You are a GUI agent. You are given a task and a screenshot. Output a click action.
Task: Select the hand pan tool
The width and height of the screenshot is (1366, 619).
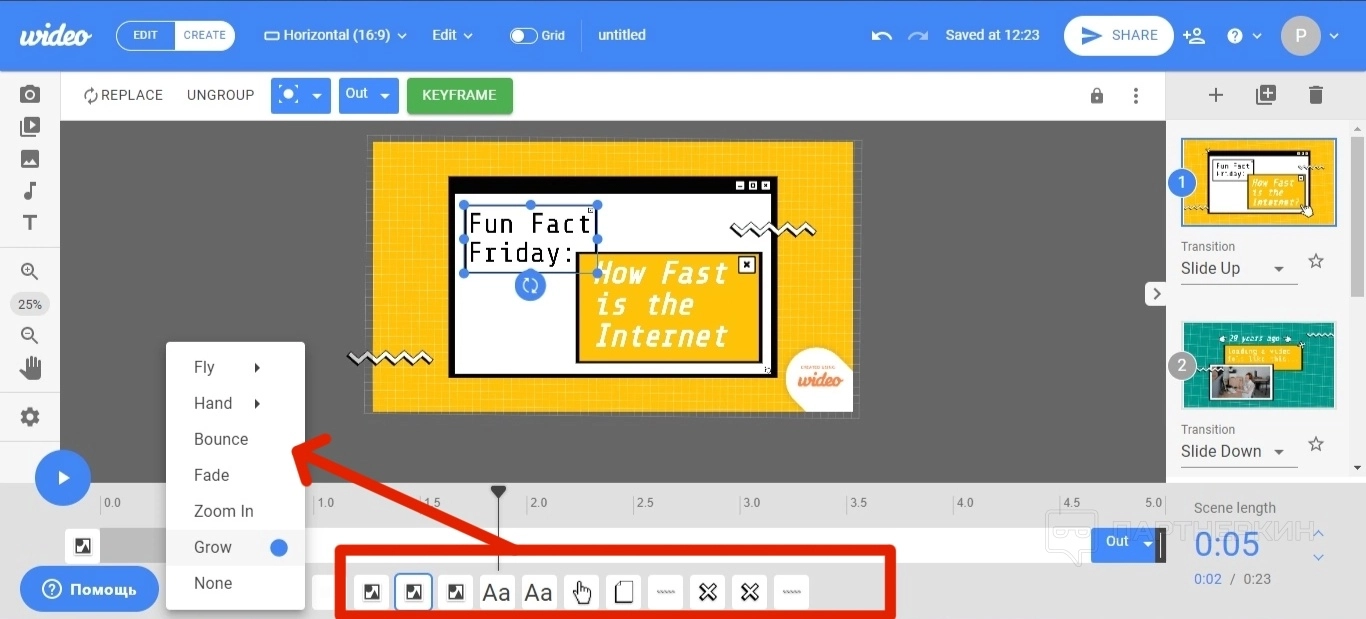(x=30, y=368)
